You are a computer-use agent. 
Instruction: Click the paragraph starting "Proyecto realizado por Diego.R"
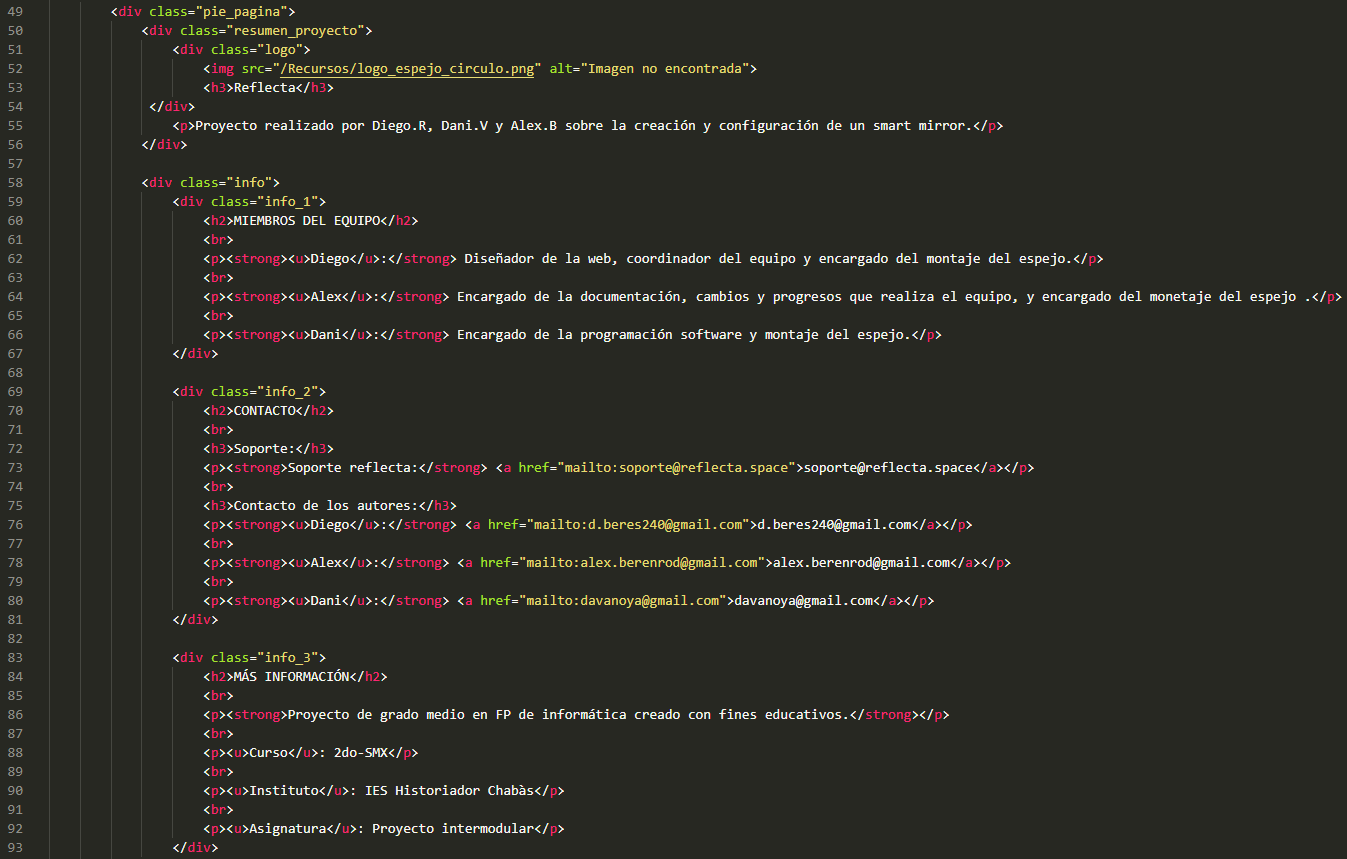click(x=584, y=126)
